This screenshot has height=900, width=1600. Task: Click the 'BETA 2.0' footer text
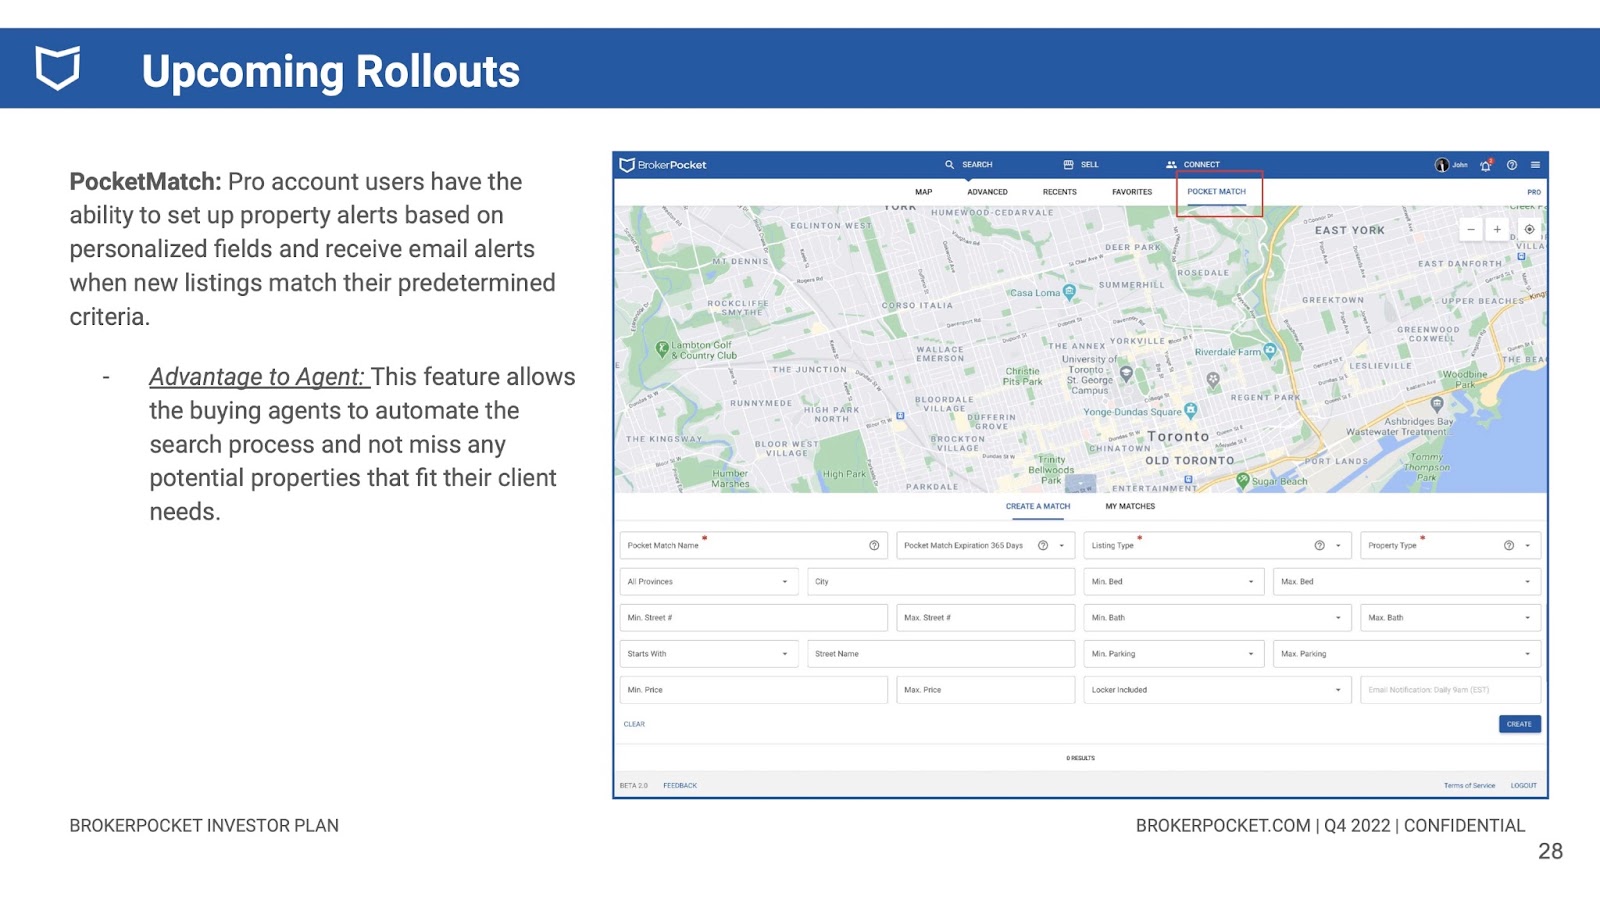coord(634,786)
